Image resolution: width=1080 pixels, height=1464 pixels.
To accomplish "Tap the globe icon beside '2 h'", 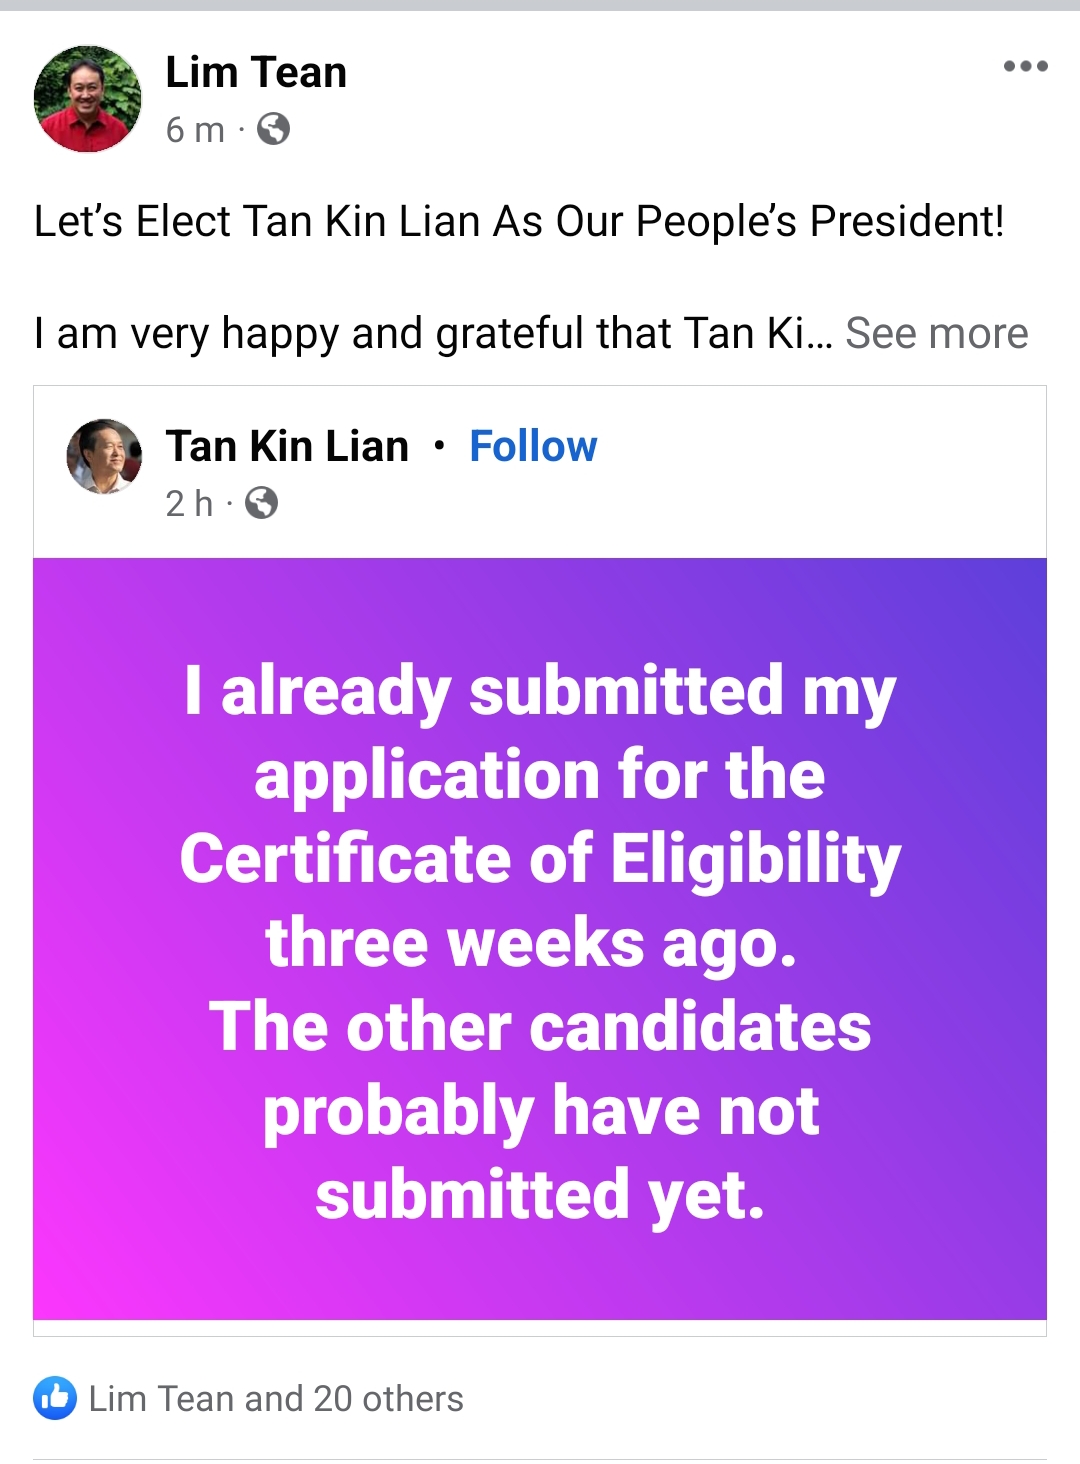I will (261, 502).
